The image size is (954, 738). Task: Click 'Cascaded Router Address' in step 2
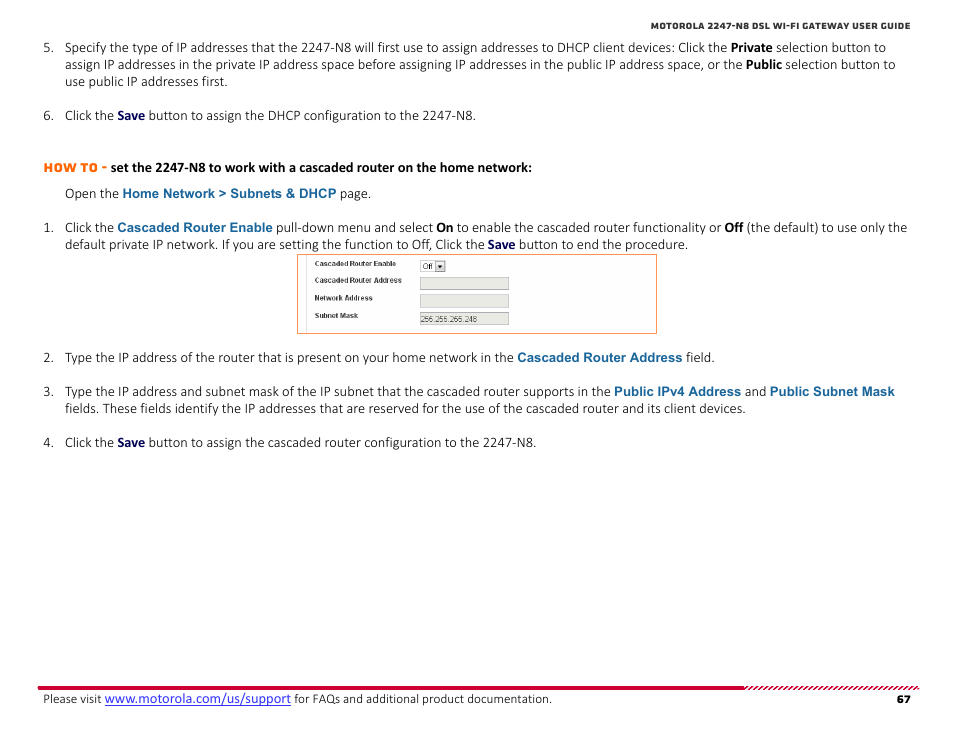click(x=599, y=358)
